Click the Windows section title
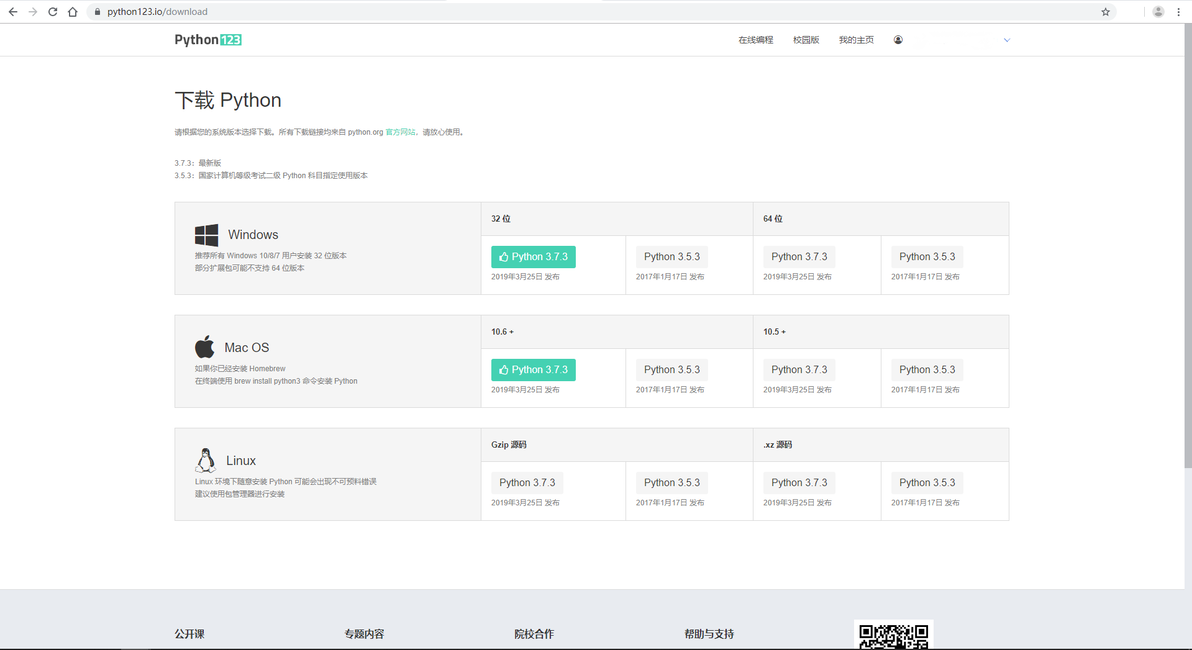 tap(253, 235)
